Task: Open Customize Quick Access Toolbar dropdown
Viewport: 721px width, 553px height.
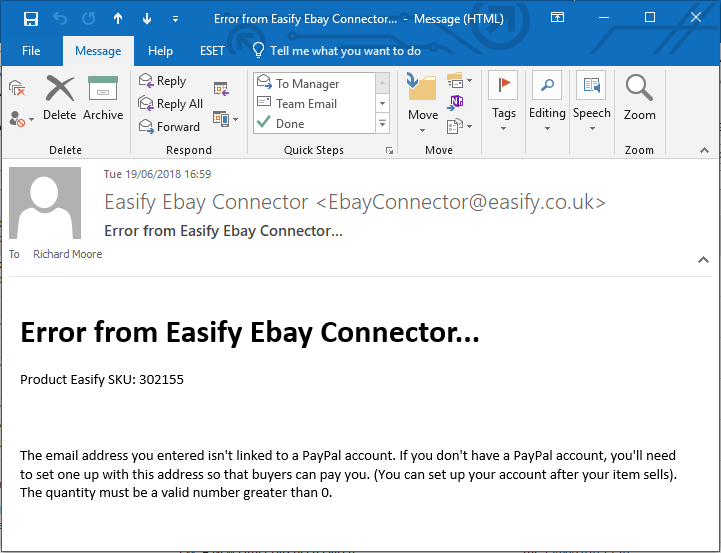Action: pyautogui.click(x=175, y=19)
